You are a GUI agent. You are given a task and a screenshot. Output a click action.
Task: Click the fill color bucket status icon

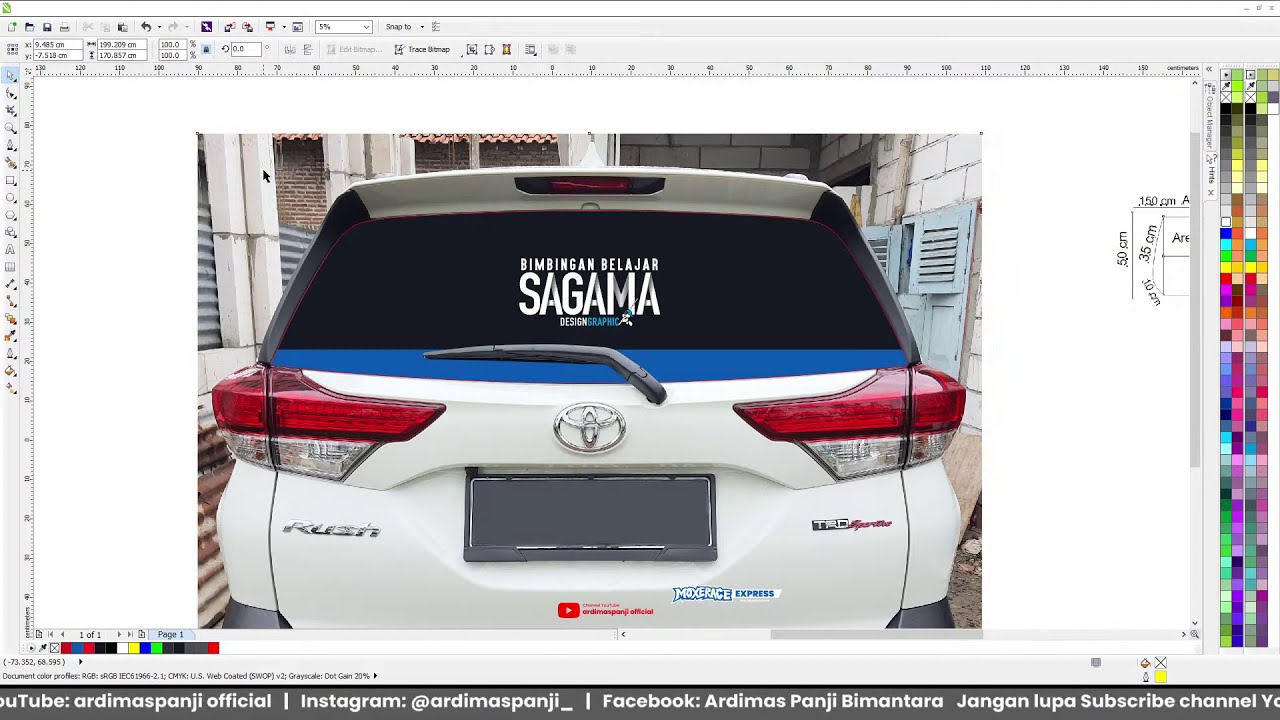tap(1145, 663)
